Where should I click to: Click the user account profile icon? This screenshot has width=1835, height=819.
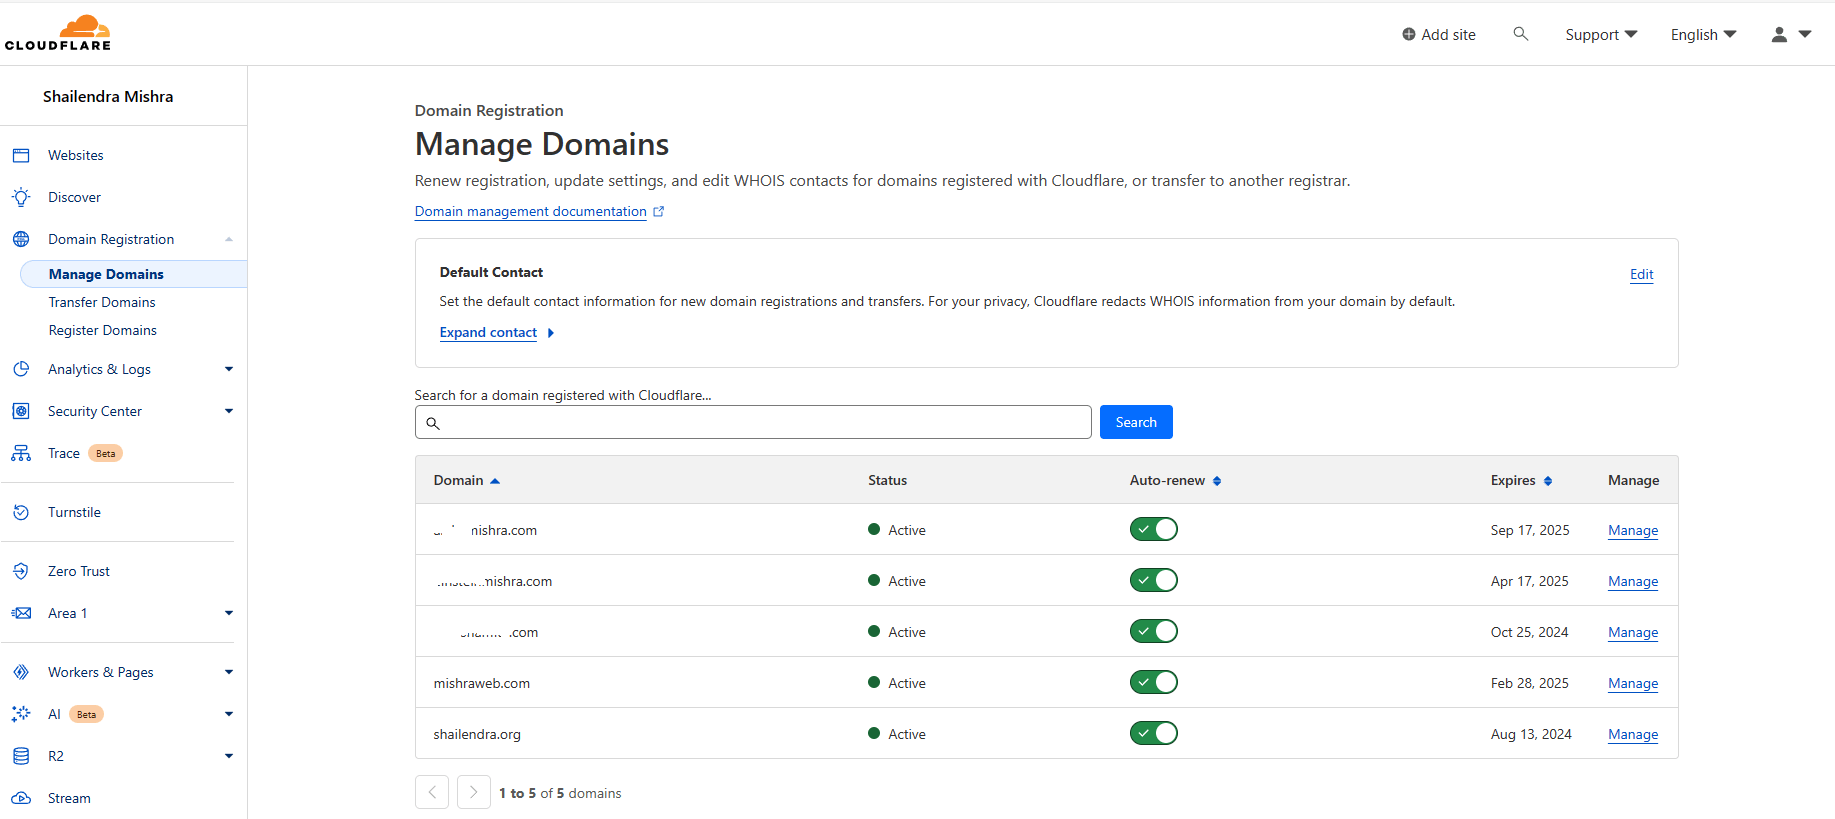click(x=1779, y=34)
